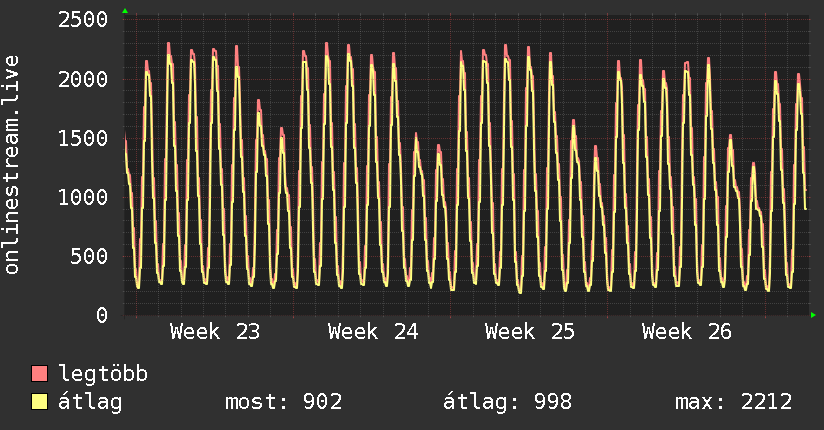
Task: Select the 'átlag: 998' statistic
Action: point(507,402)
